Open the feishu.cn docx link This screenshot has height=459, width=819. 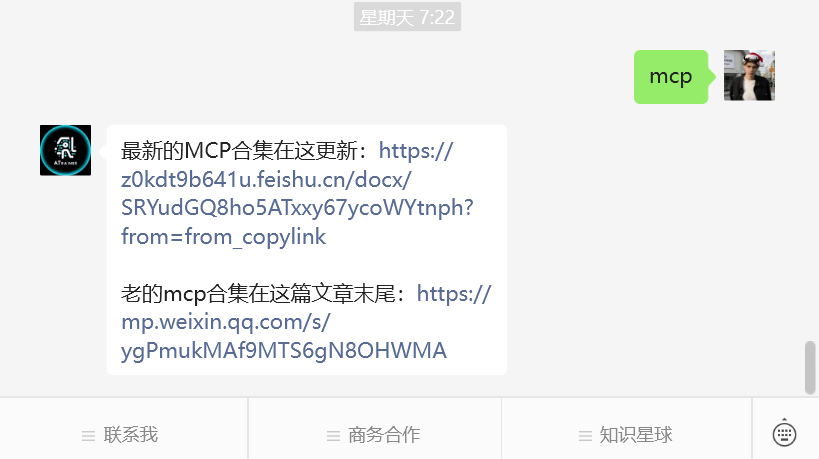[x=297, y=194]
